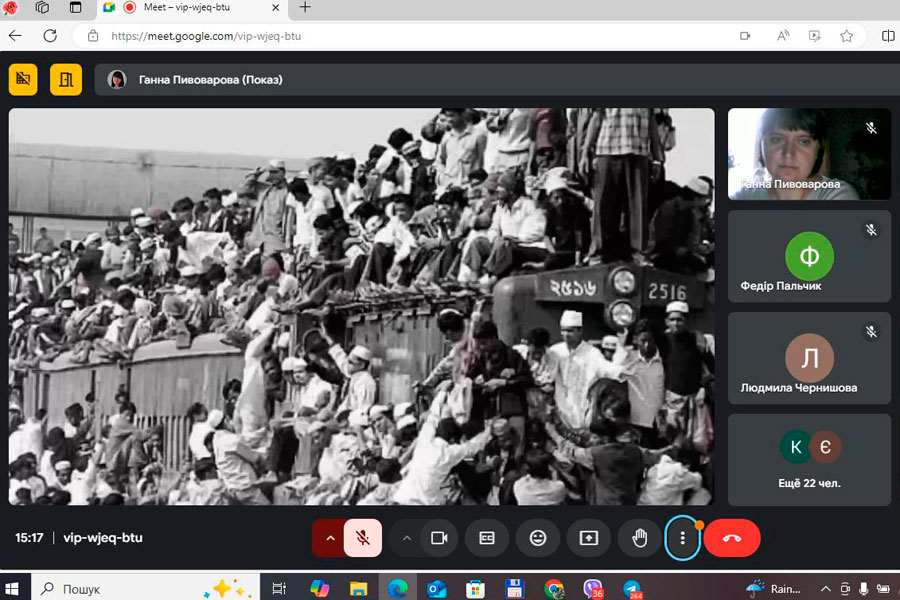Click the meeting code vip-wjeq-btu text
The image size is (900, 600).
(103, 538)
